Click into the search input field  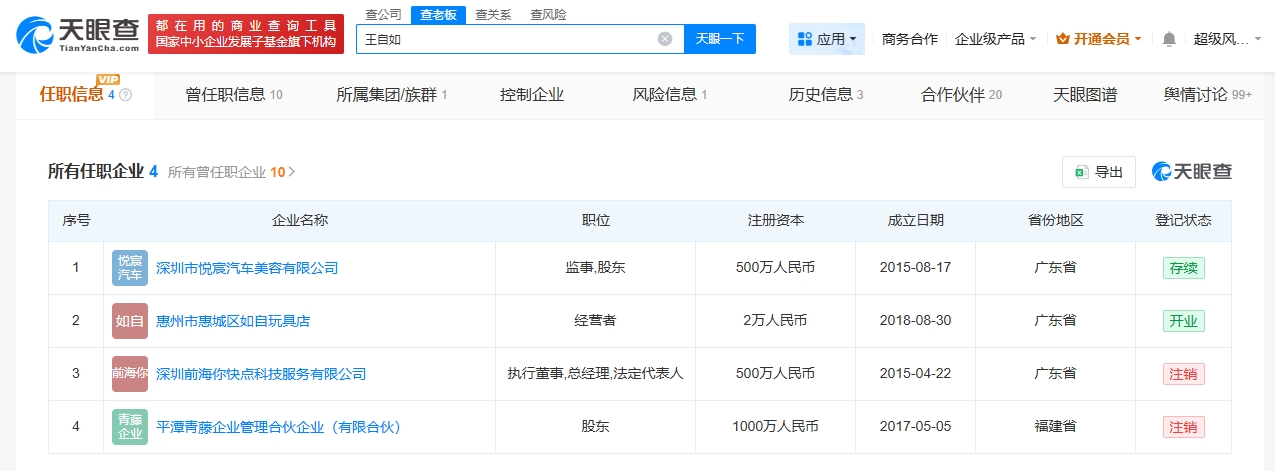pos(505,39)
